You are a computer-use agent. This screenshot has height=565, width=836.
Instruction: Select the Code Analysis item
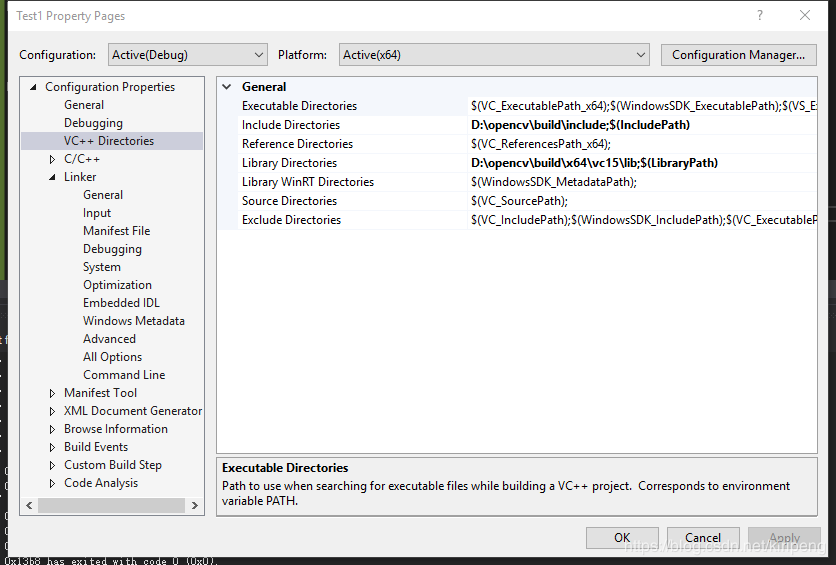click(x=101, y=483)
